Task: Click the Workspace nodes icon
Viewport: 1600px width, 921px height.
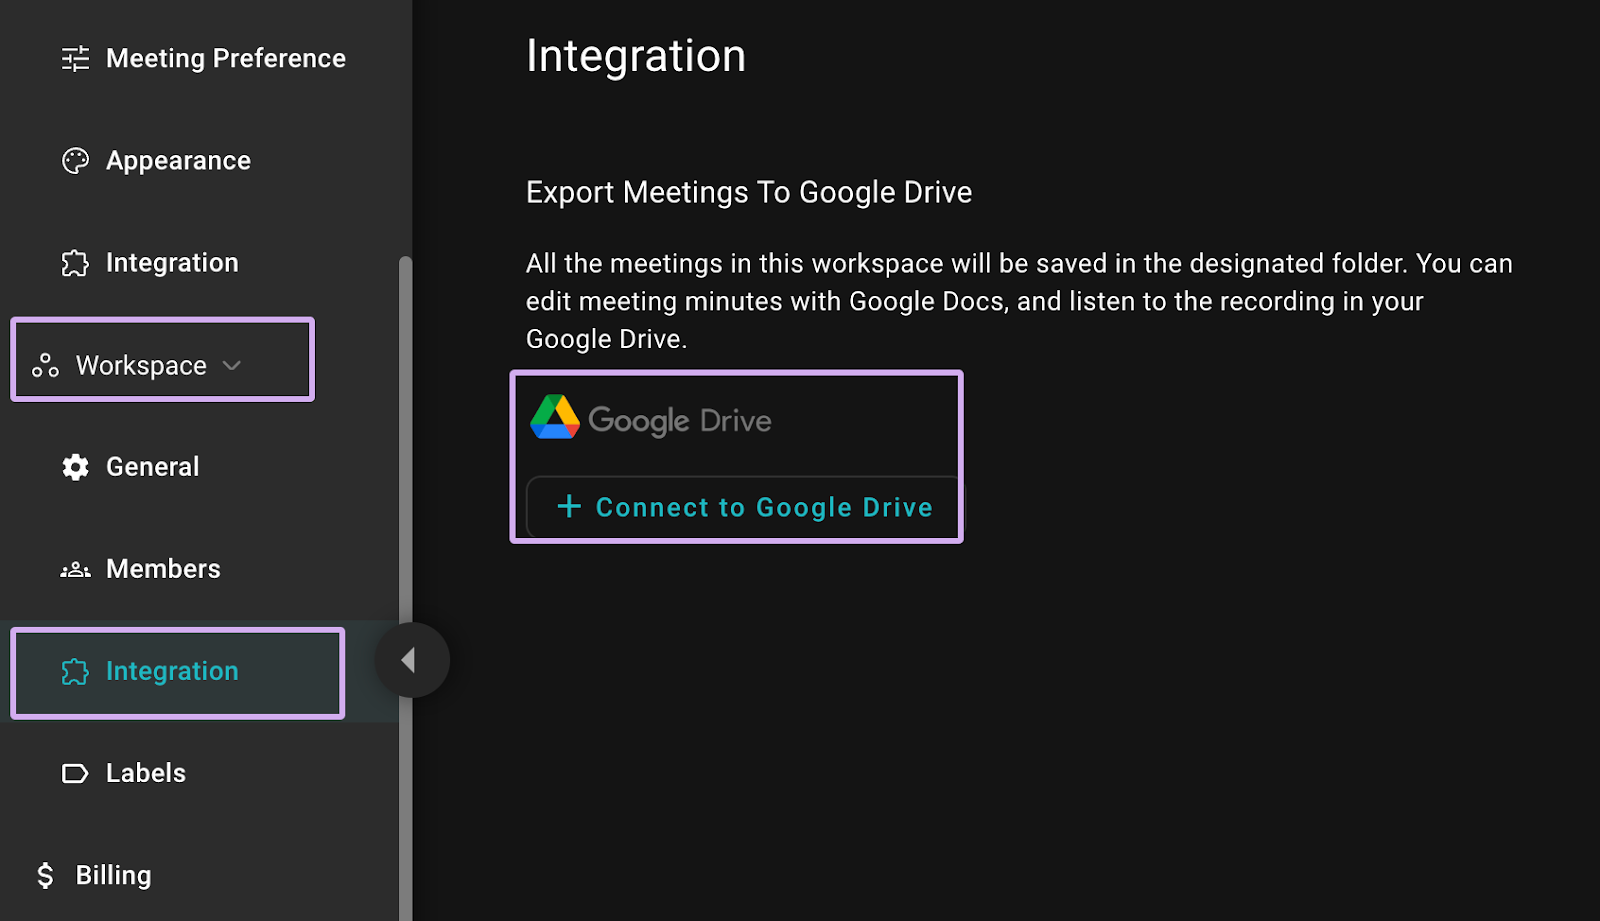Action: point(44,365)
